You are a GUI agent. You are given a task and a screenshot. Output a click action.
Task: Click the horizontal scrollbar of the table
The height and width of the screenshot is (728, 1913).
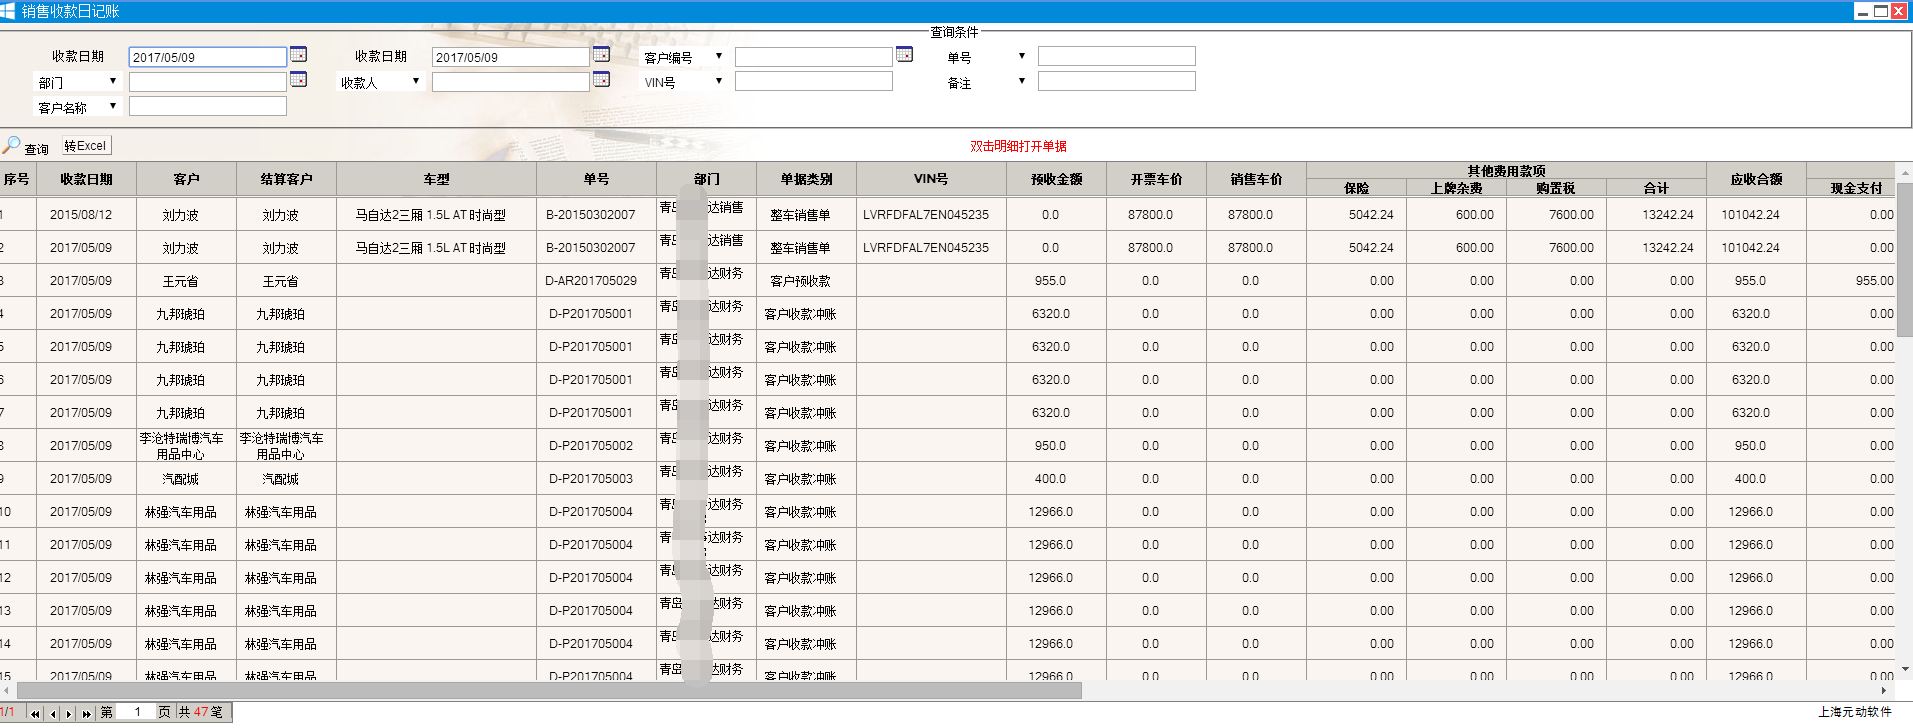point(549,691)
